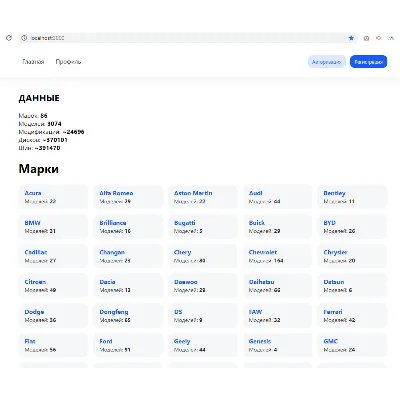
Task: Open the Bentley brand card
Action: pos(352,197)
